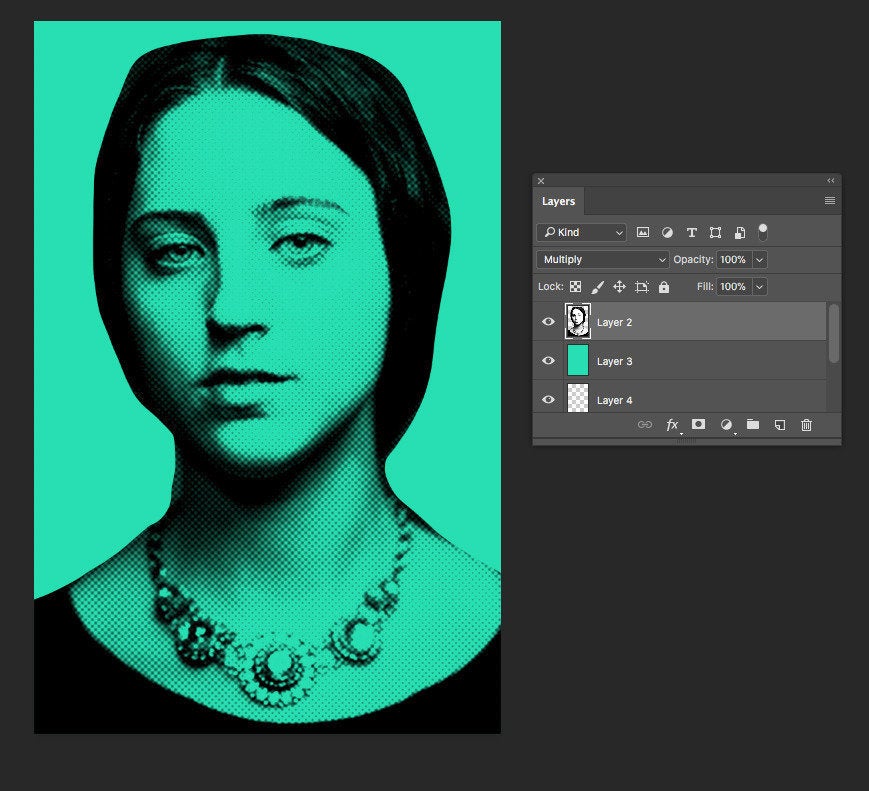
Task: Toggle layer filtering on/off switch
Action: 763,232
